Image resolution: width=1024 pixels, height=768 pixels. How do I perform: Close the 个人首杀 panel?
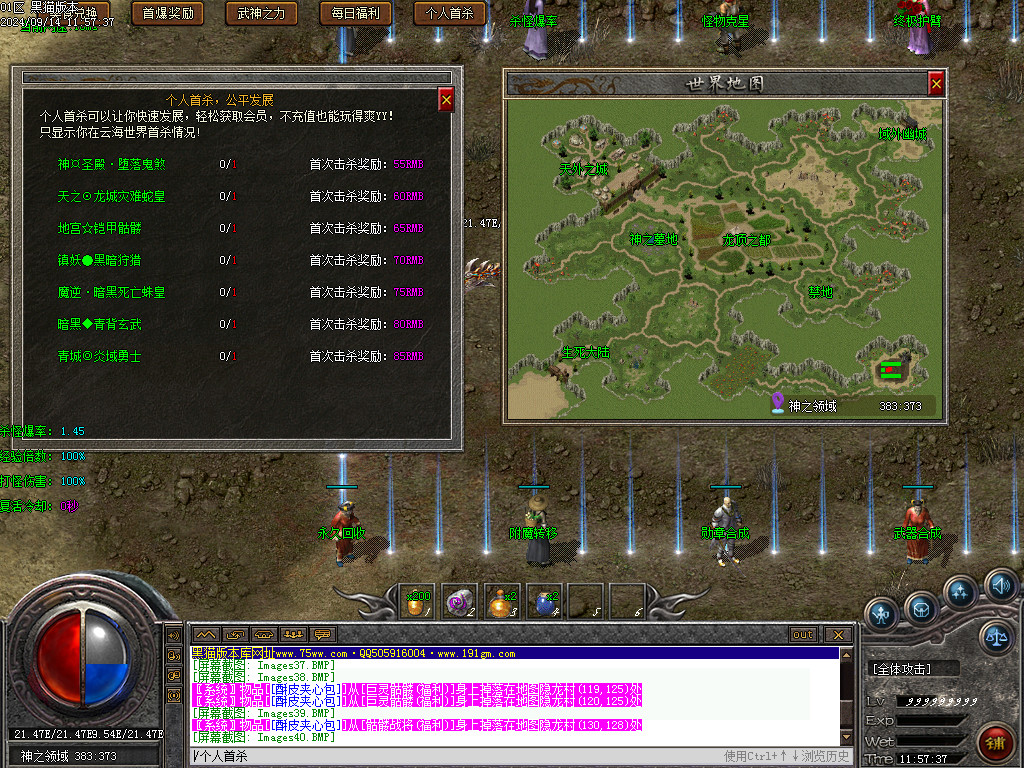[446, 100]
